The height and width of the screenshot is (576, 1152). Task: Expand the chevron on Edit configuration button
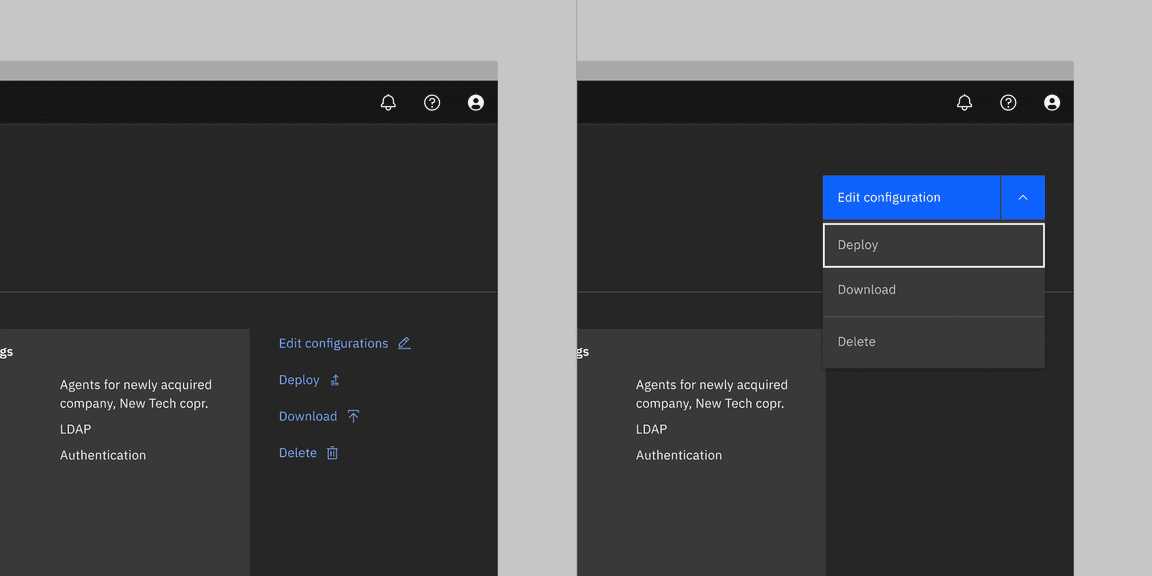coord(1022,197)
